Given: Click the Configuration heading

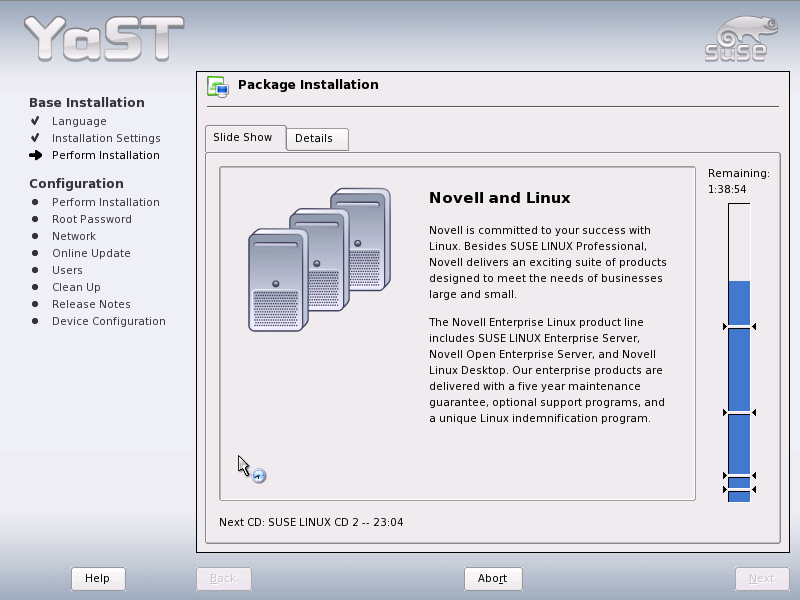Looking at the screenshot, I should click(x=77, y=184).
